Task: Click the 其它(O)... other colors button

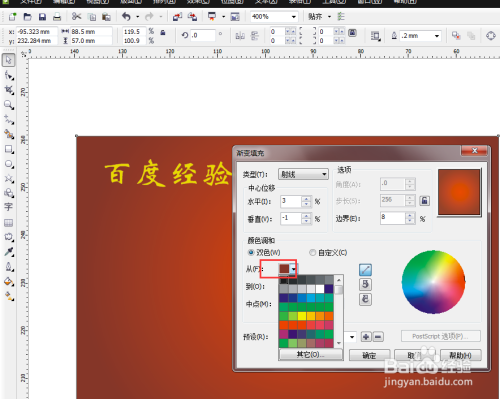Action: pyautogui.click(x=311, y=354)
